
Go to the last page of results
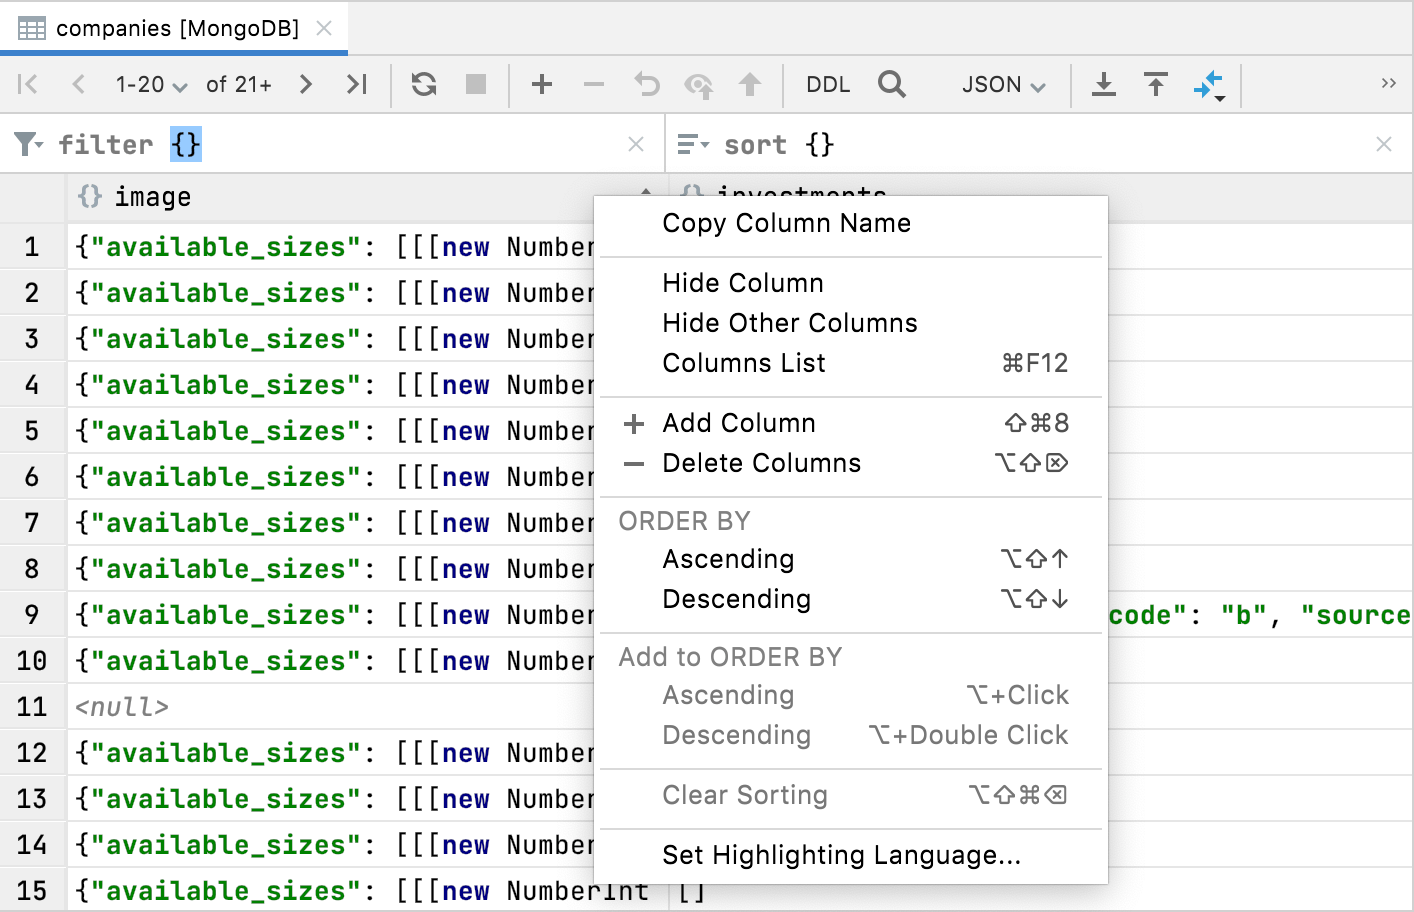point(357,84)
